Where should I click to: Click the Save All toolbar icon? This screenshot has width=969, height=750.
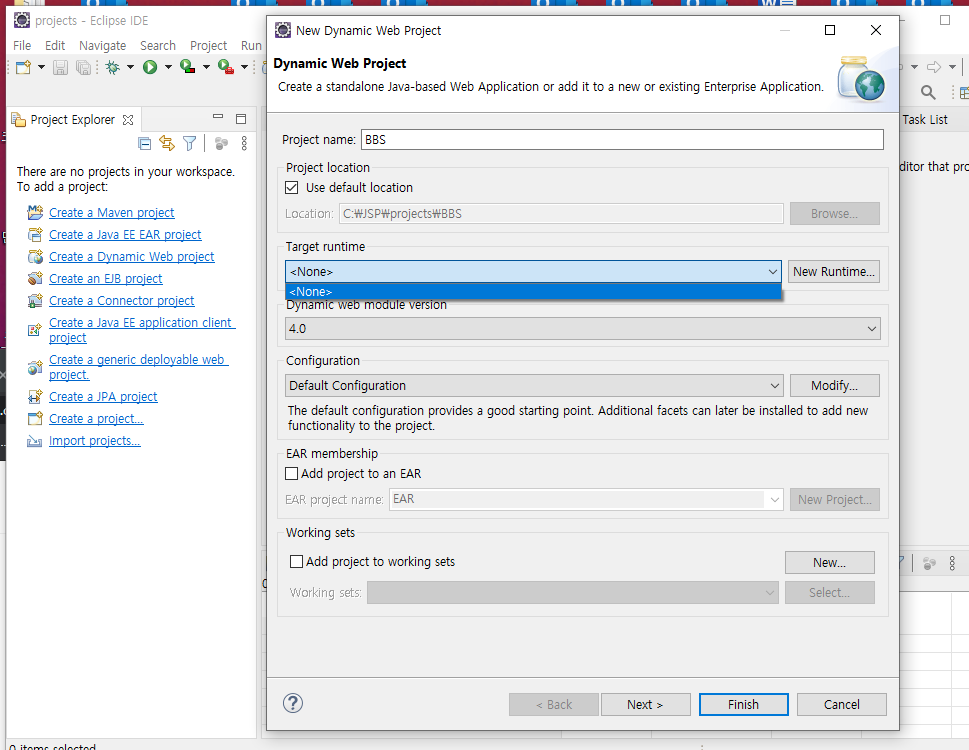click(83, 67)
